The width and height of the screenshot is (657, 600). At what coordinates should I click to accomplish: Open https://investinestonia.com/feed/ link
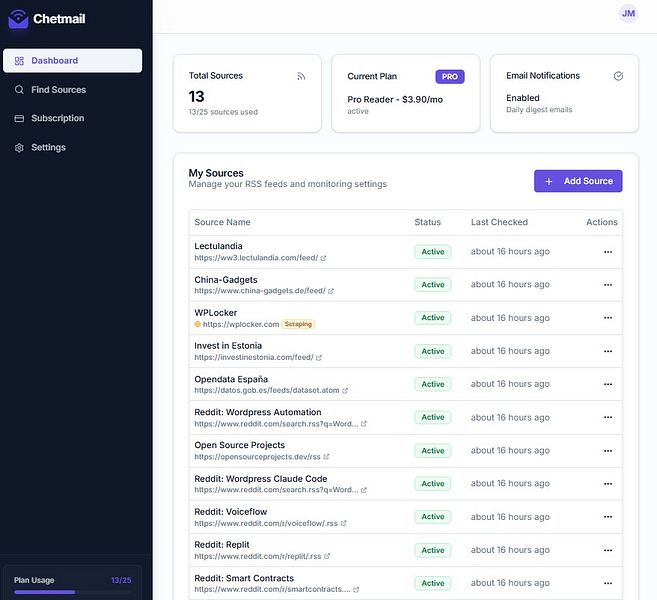point(254,357)
